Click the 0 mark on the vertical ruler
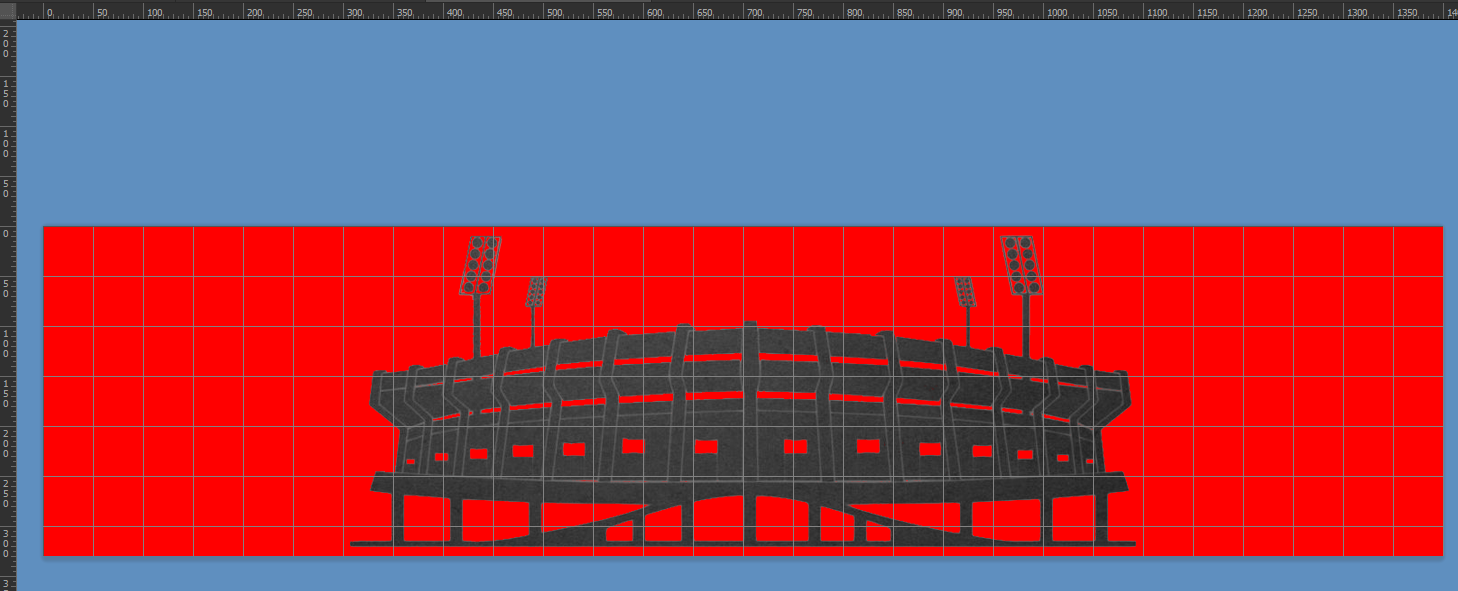The image size is (1458, 591). tap(8, 233)
